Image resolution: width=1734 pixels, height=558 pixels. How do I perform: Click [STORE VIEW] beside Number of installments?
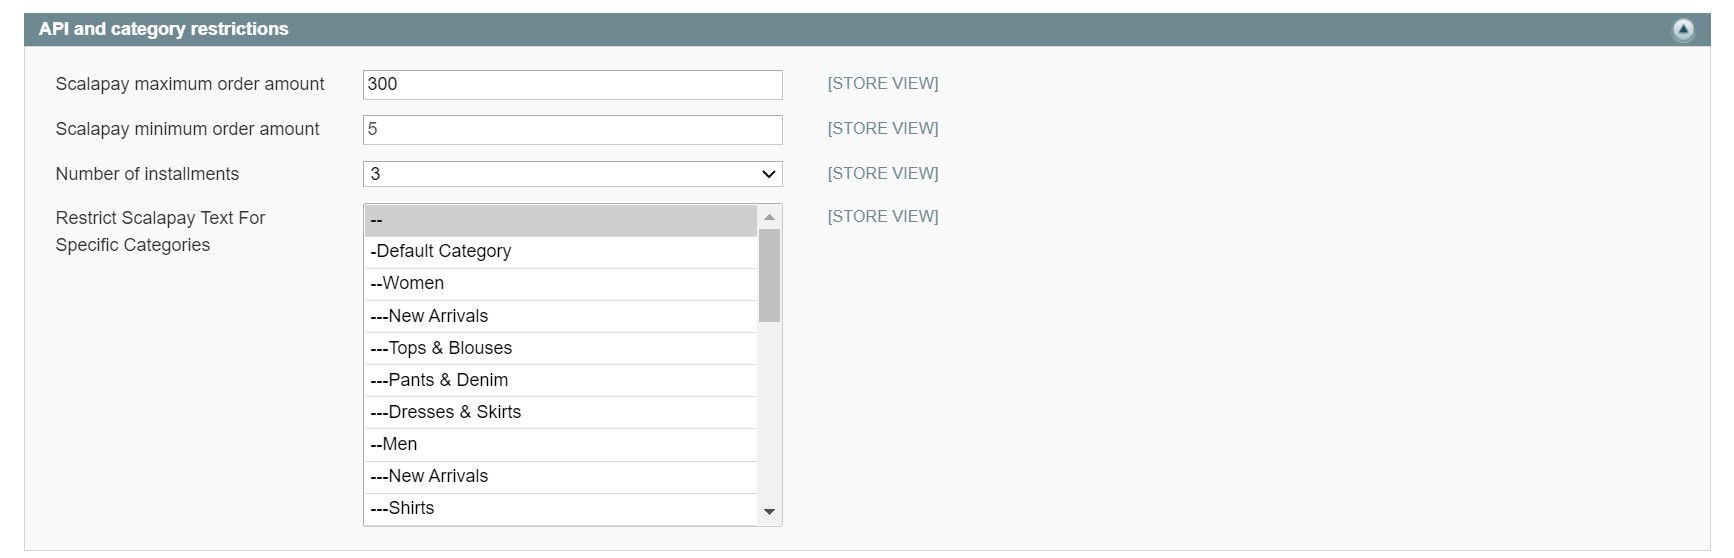pyautogui.click(x=883, y=174)
